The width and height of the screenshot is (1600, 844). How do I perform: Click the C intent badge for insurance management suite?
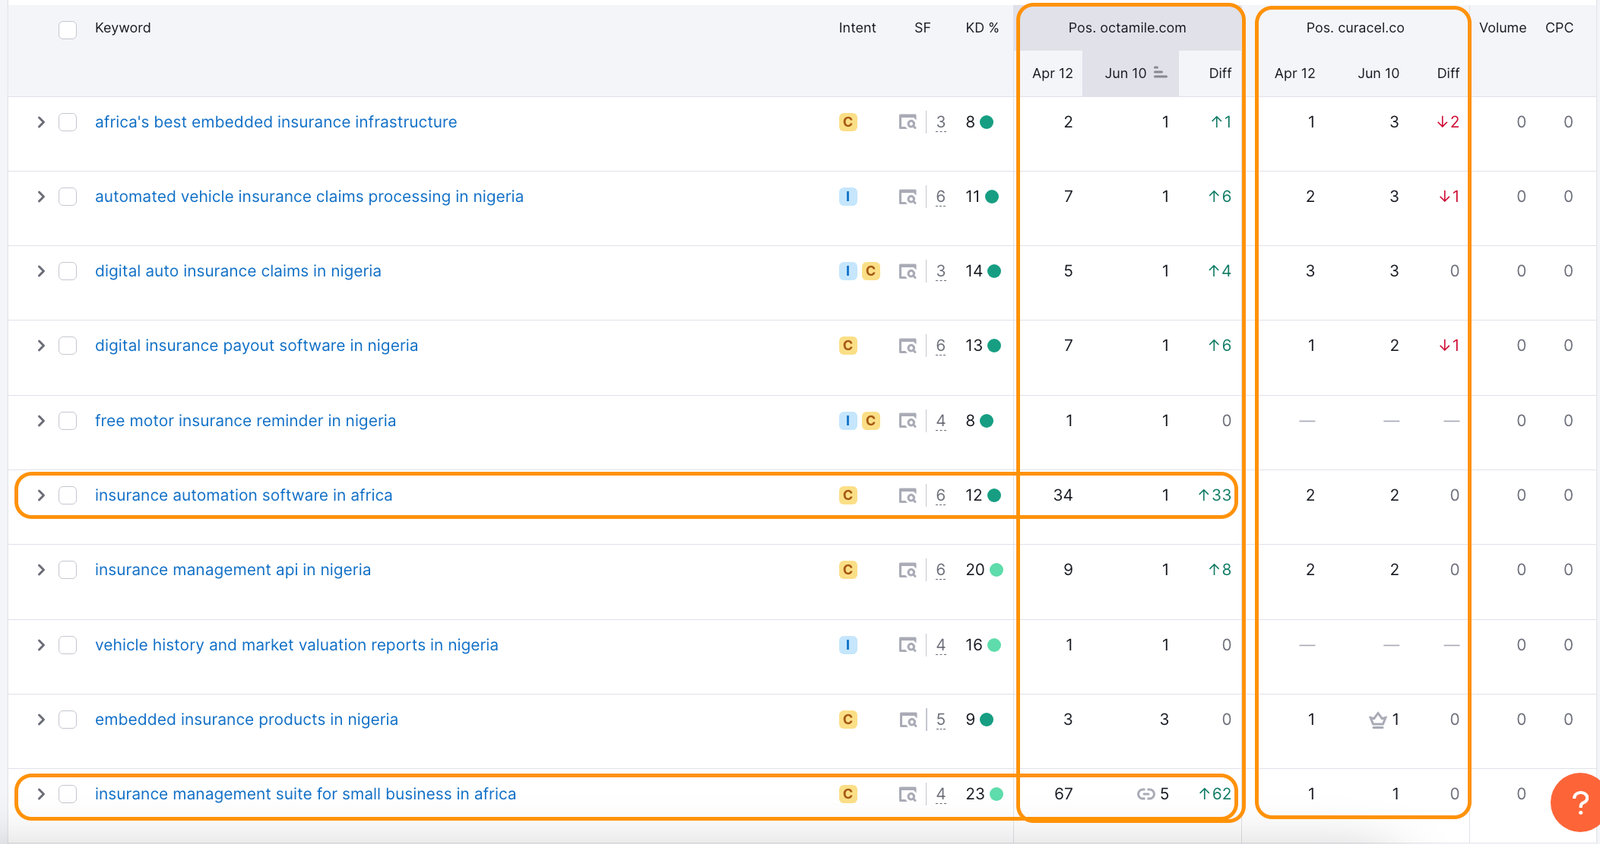point(848,794)
